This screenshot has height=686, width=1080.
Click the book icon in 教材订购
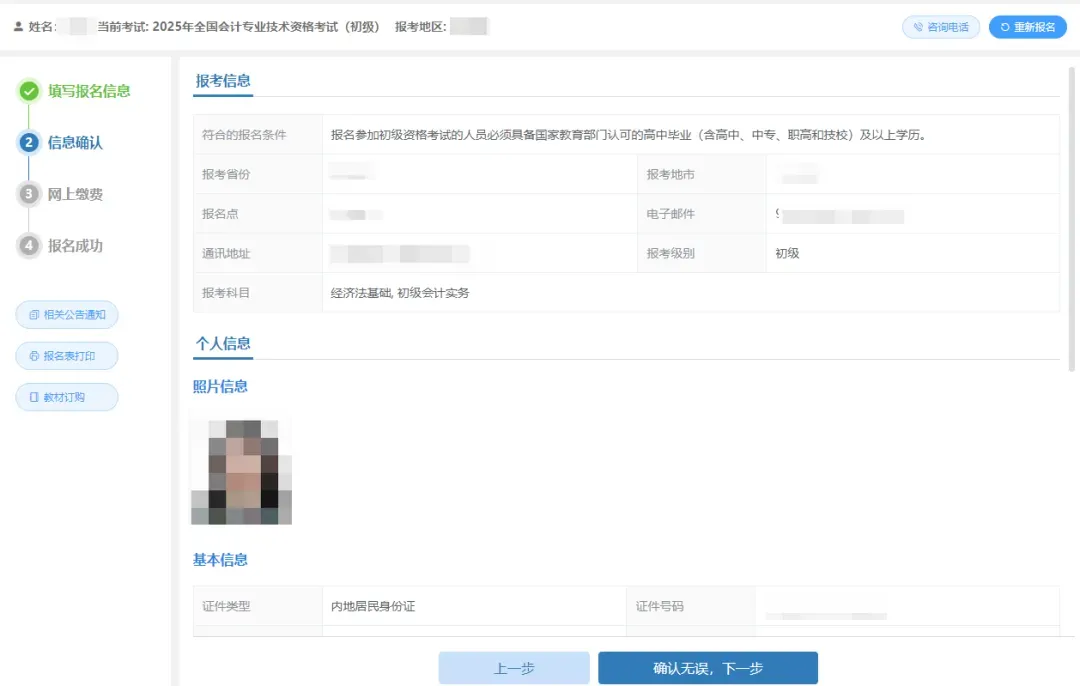click(34, 397)
